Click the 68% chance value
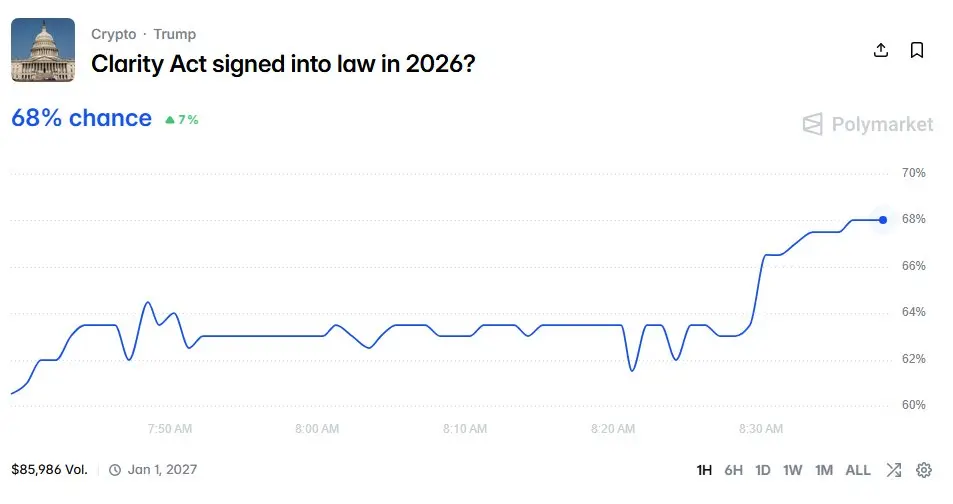 coord(81,118)
